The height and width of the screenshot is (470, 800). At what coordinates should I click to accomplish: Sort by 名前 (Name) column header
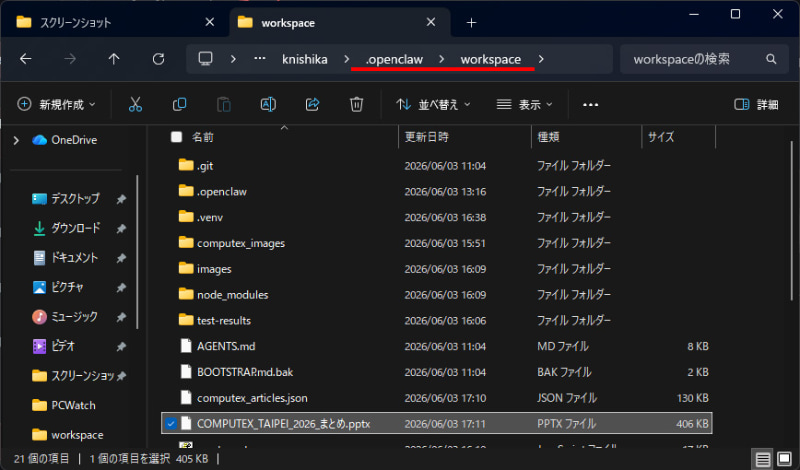(x=203, y=137)
